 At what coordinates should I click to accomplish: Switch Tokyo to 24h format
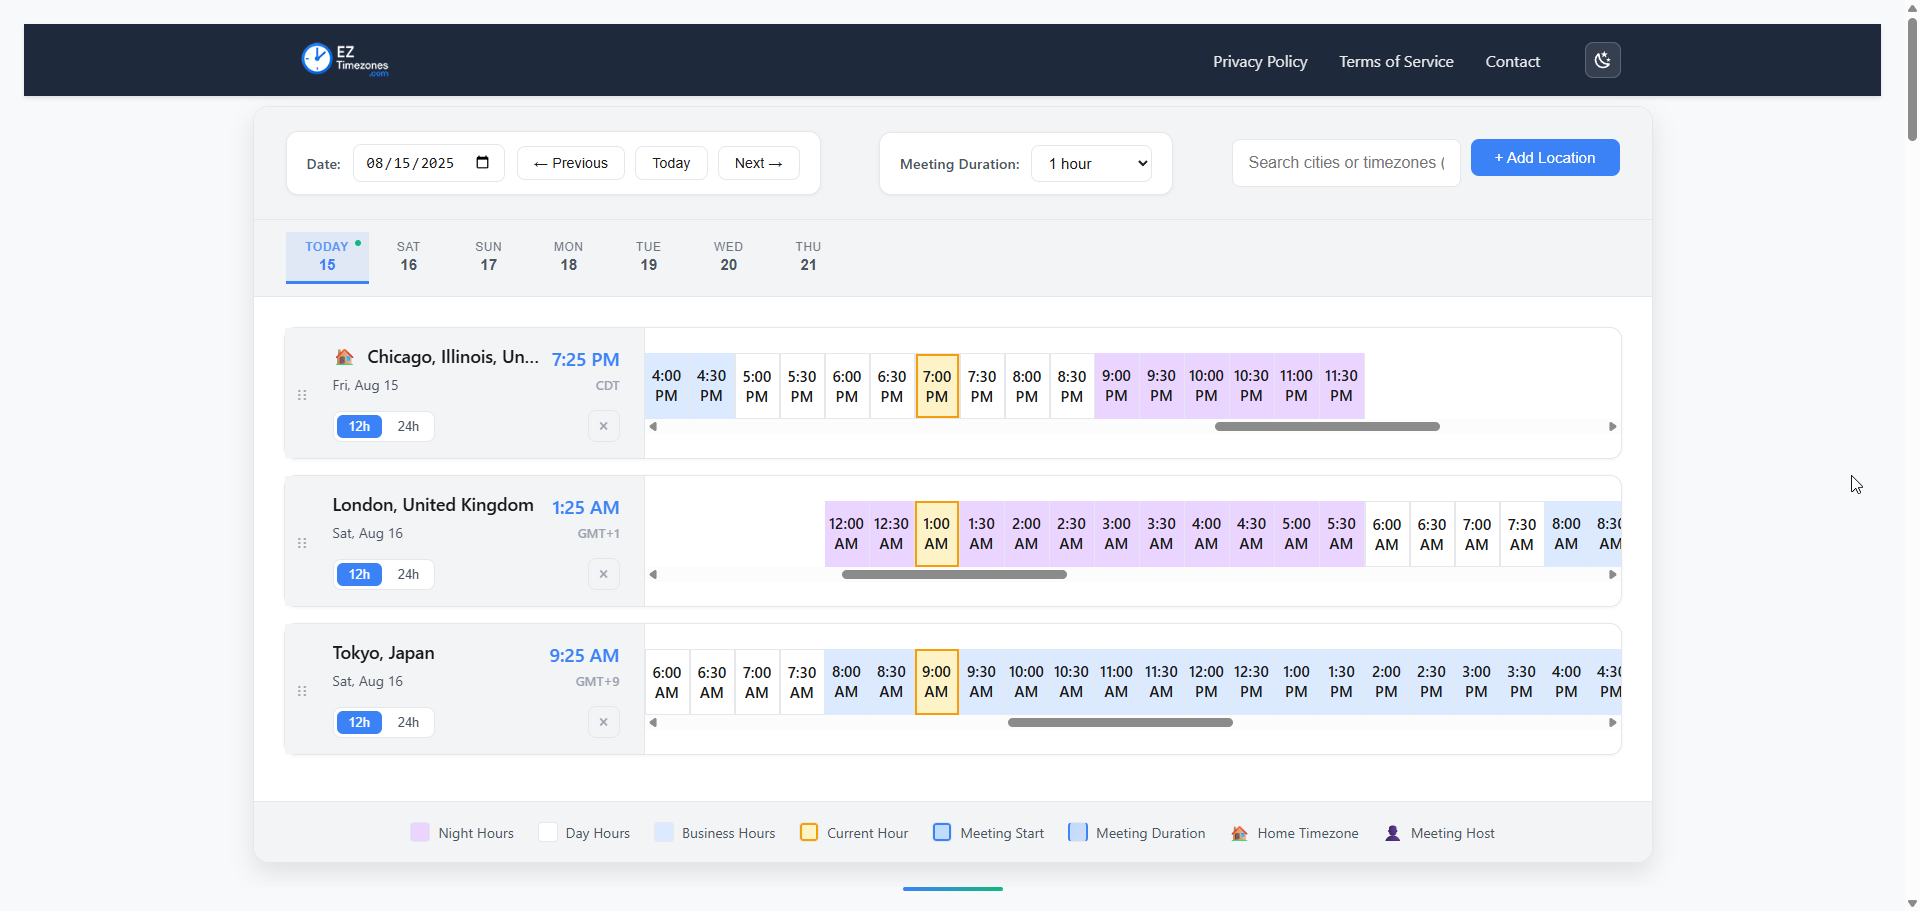click(408, 722)
